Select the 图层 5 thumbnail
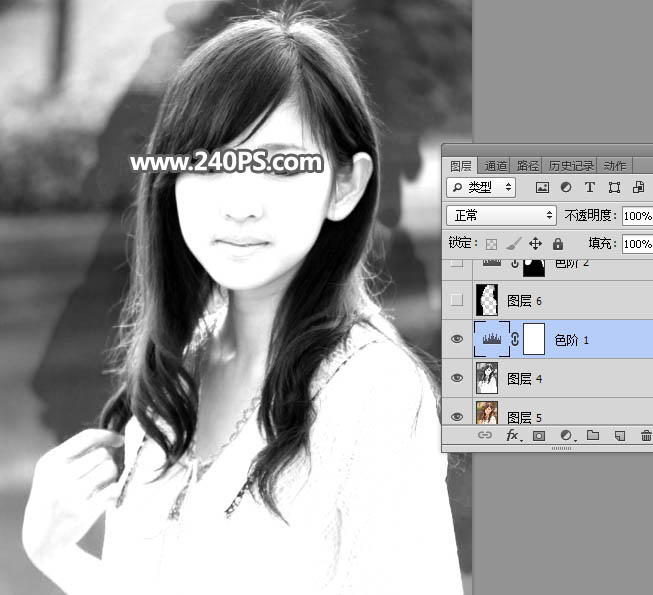This screenshot has width=653, height=595. (x=487, y=413)
